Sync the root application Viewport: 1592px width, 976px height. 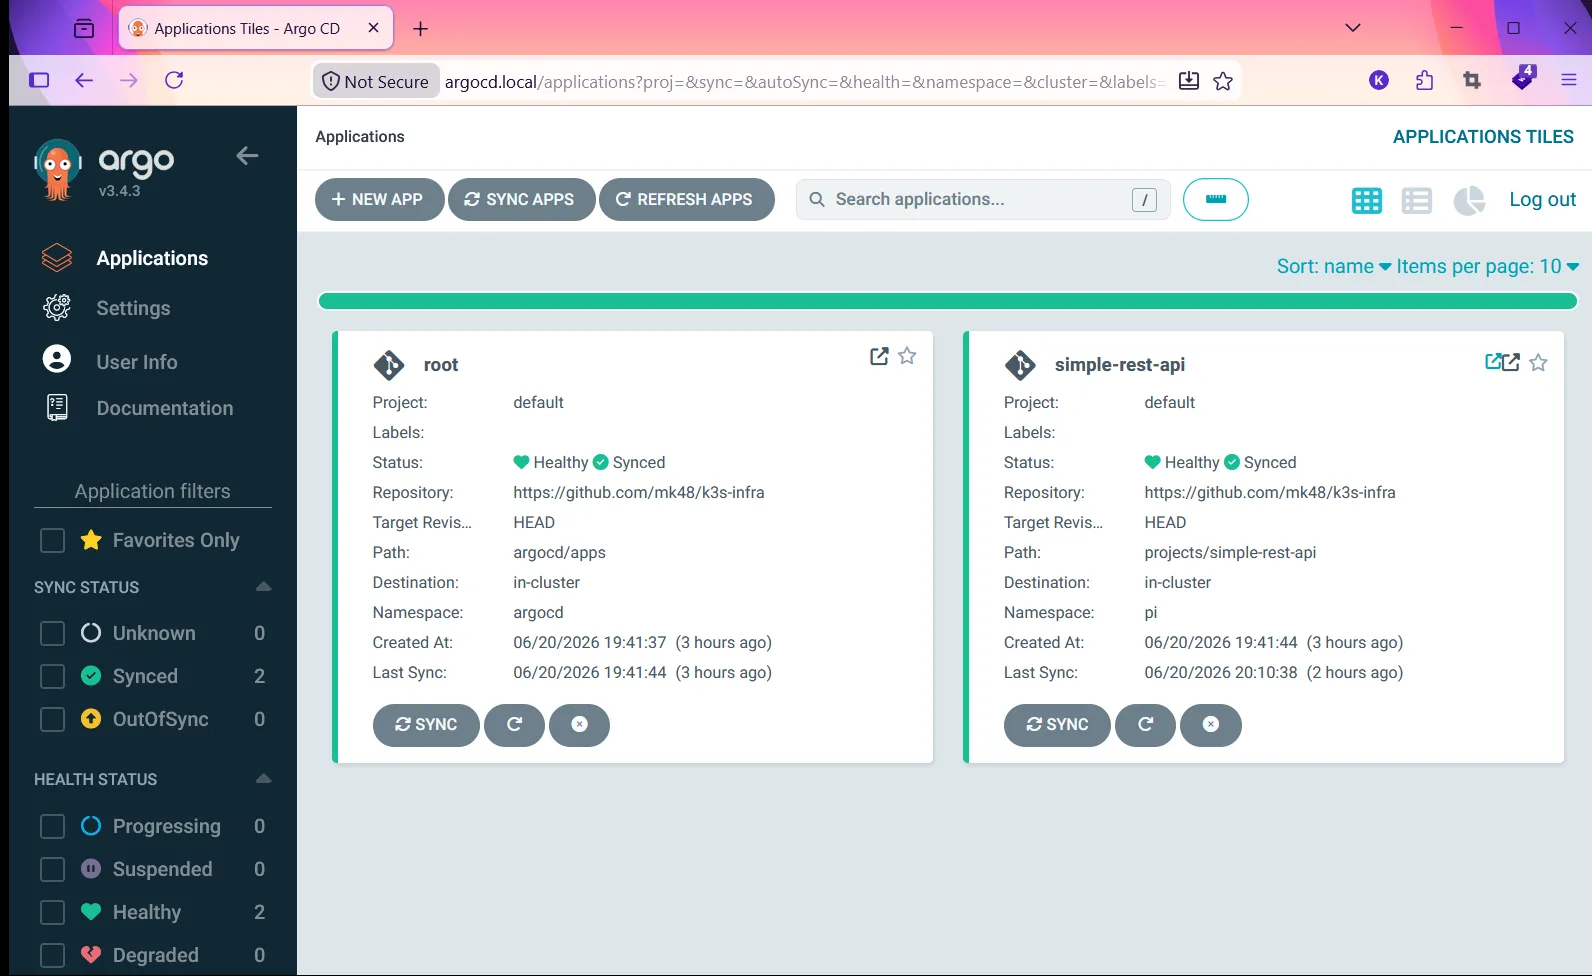coord(426,725)
